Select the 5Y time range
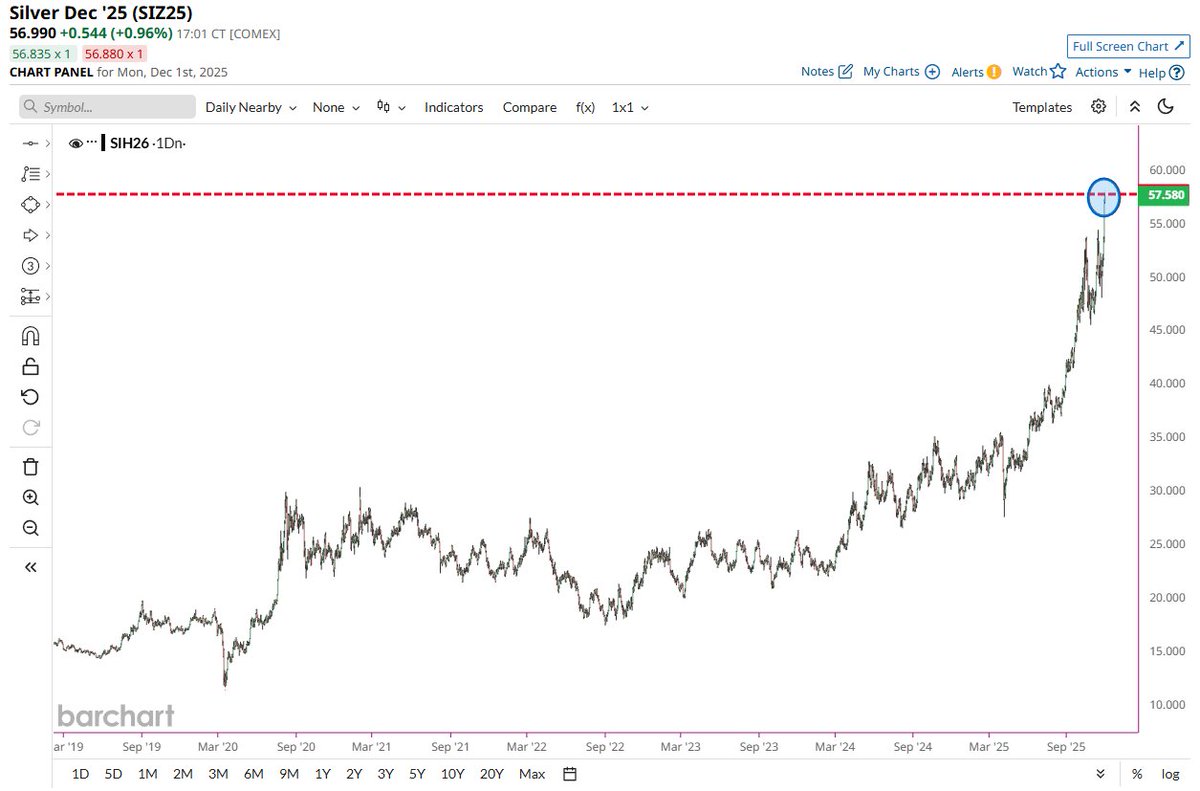The width and height of the screenshot is (1200, 791). pos(418,774)
